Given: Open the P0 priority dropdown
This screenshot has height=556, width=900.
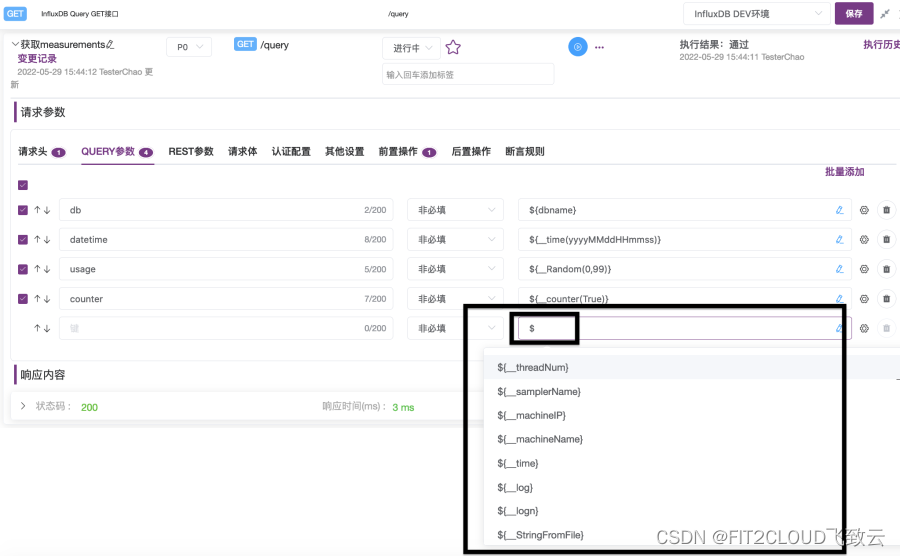Looking at the screenshot, I should (x=189, y=47).
